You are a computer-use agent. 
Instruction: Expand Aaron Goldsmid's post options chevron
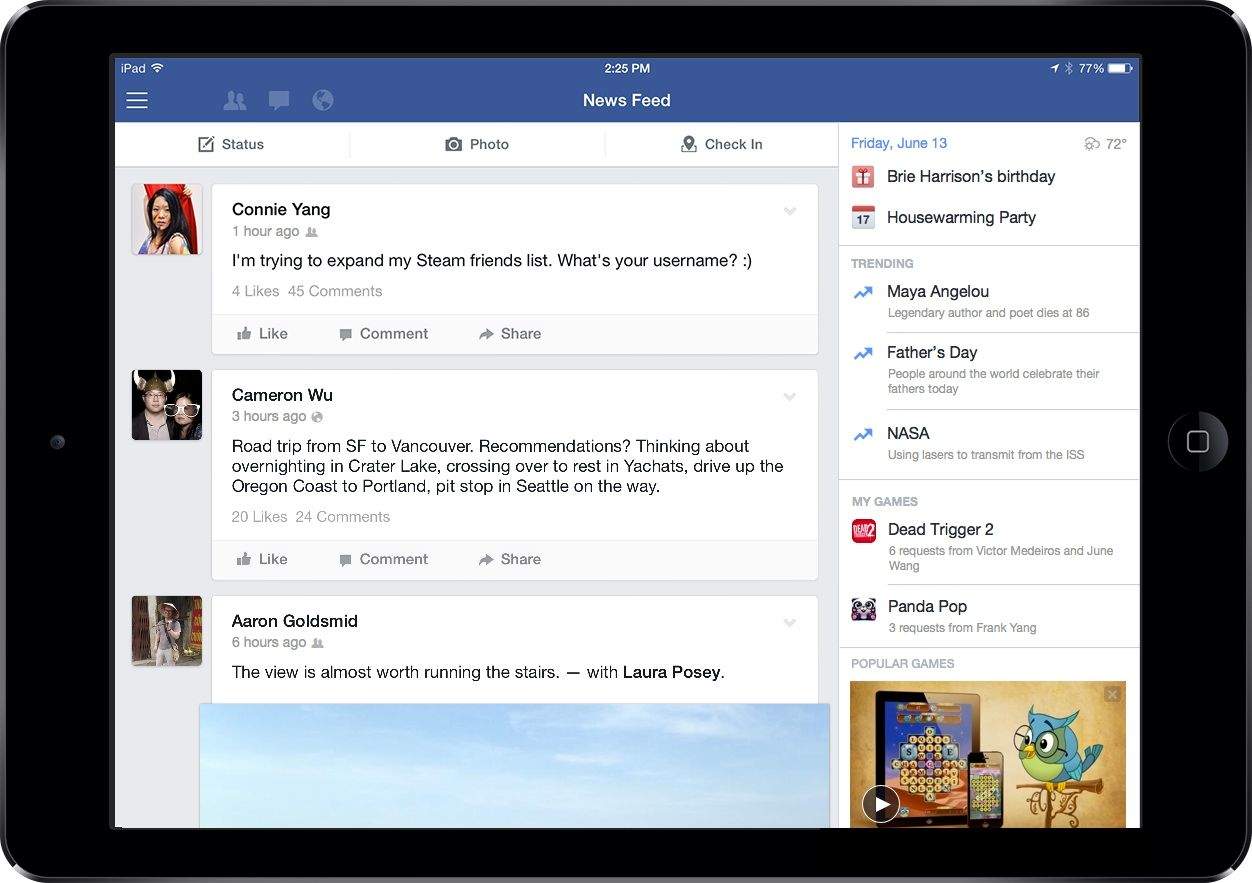click(x=790, y=622)
